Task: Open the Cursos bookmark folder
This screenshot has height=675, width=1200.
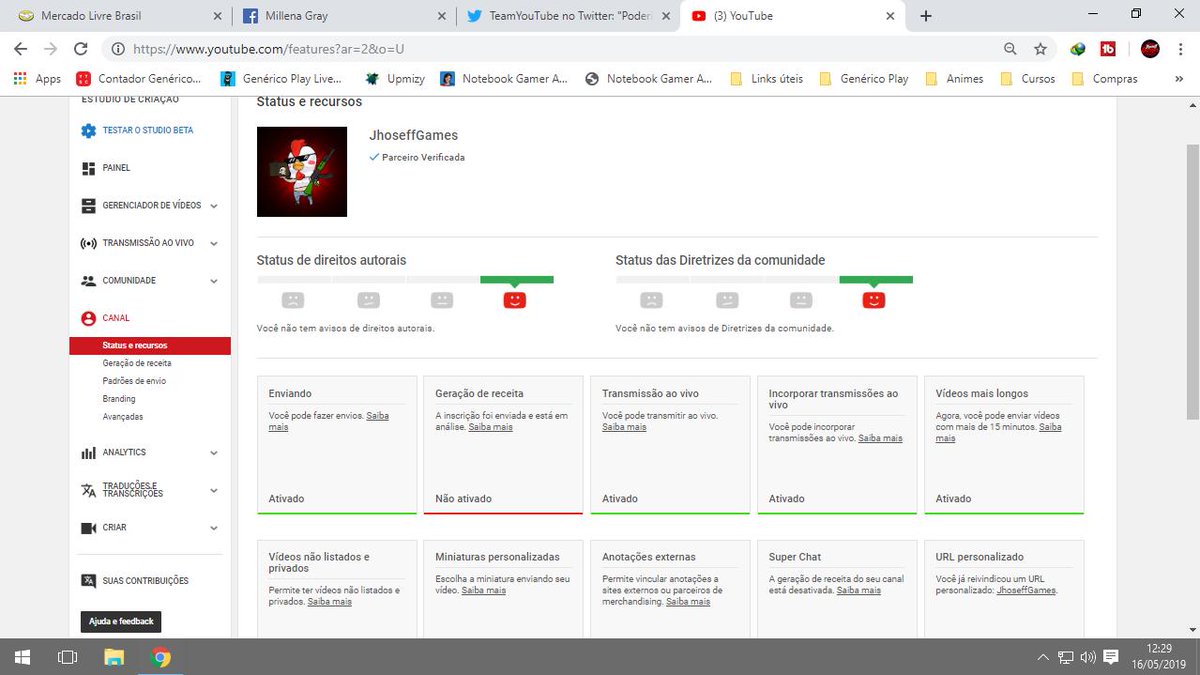Action: click(x=1028, y=78)
